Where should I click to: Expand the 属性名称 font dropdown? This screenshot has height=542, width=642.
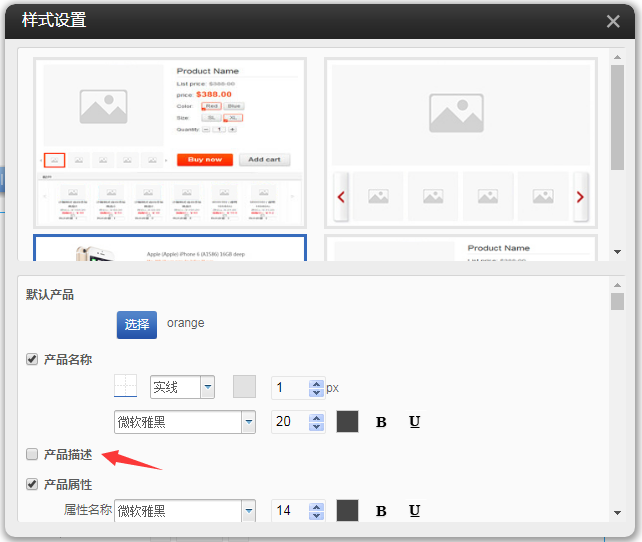248,511
